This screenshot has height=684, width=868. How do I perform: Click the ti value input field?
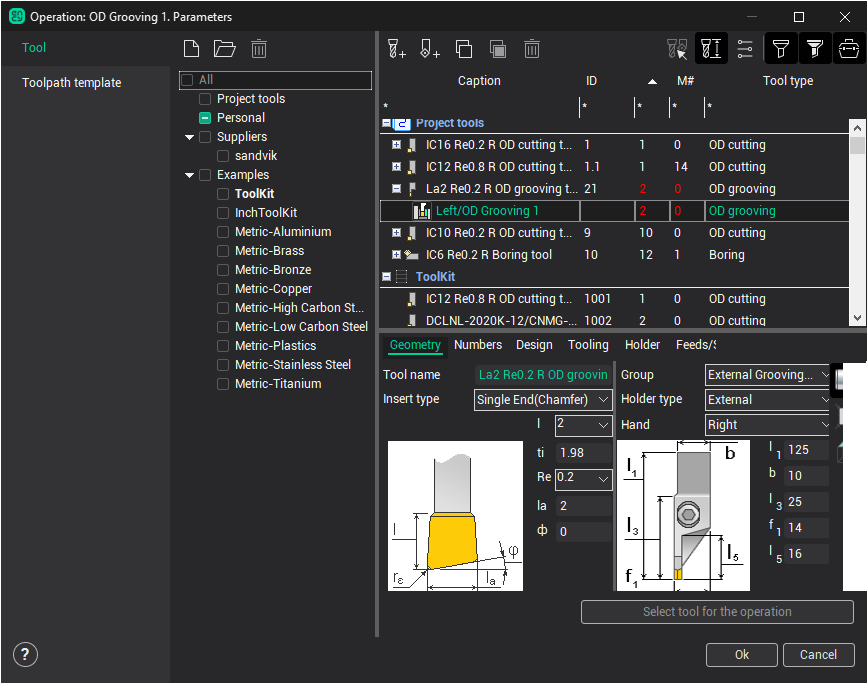[x=583, y=455]
